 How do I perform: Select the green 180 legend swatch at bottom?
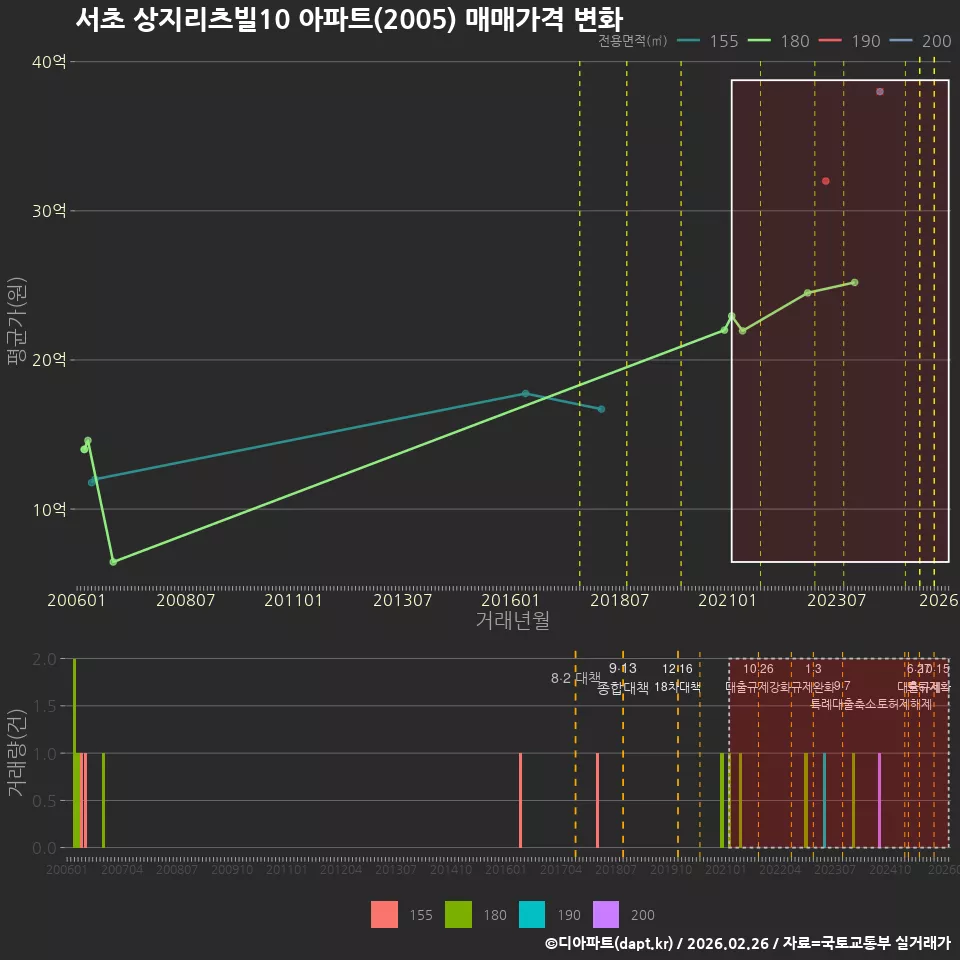point(459,915)
